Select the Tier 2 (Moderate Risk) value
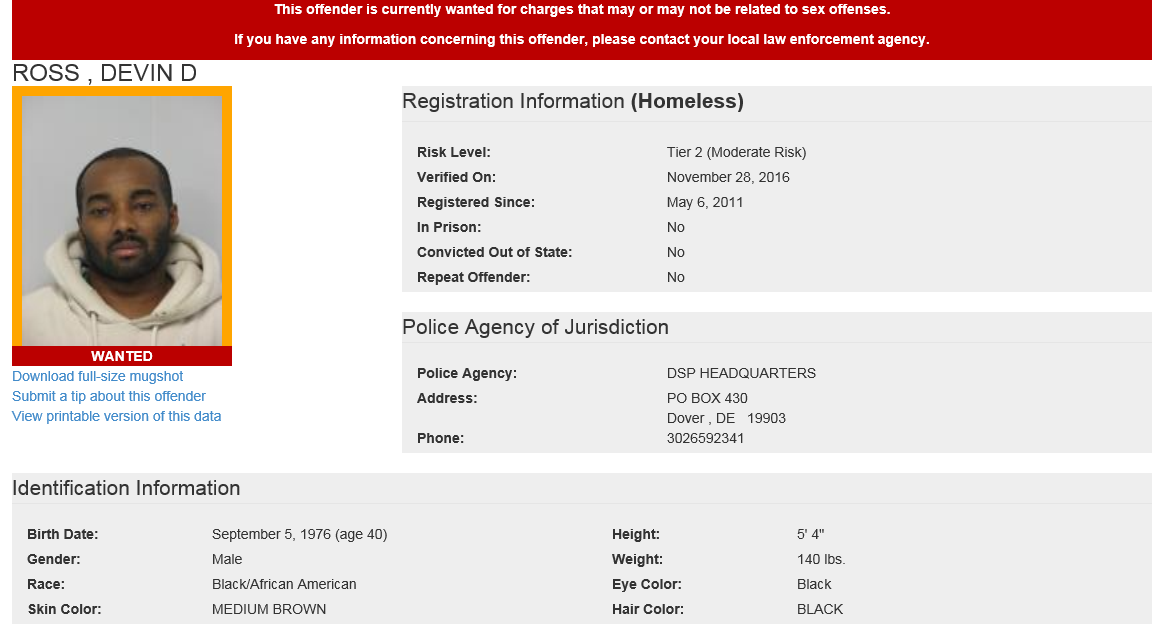The width and height of the screenshot is (1161, 633). coord(736,152)
